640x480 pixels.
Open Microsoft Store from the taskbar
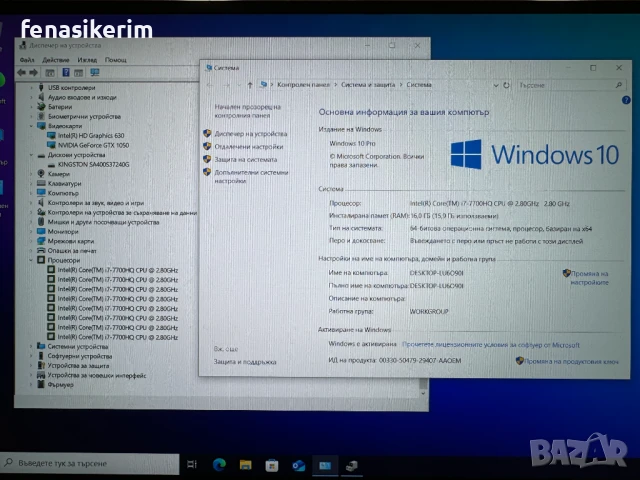click(x=271, y=465)
